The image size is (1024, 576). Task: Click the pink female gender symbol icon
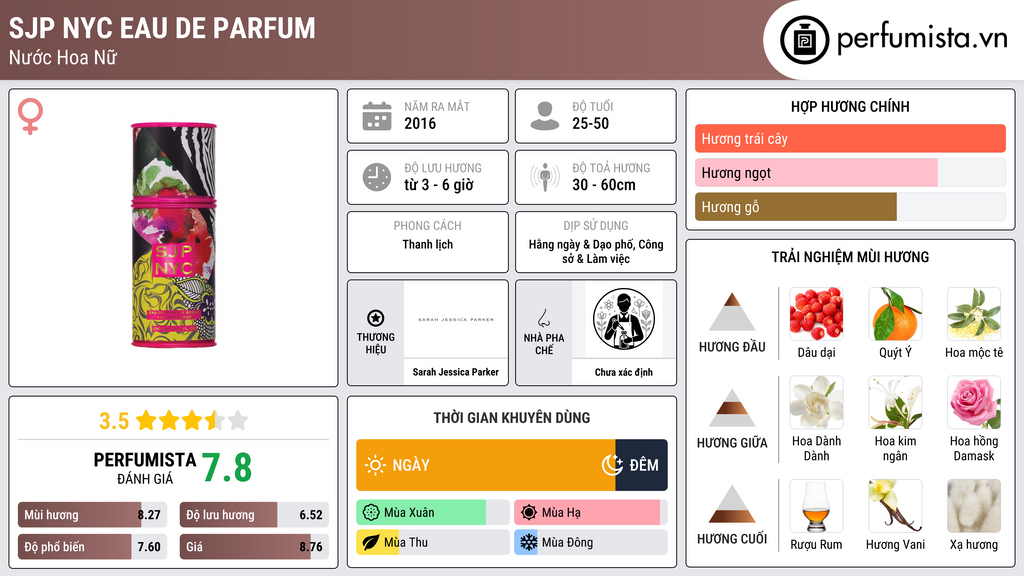click(30, 116)
